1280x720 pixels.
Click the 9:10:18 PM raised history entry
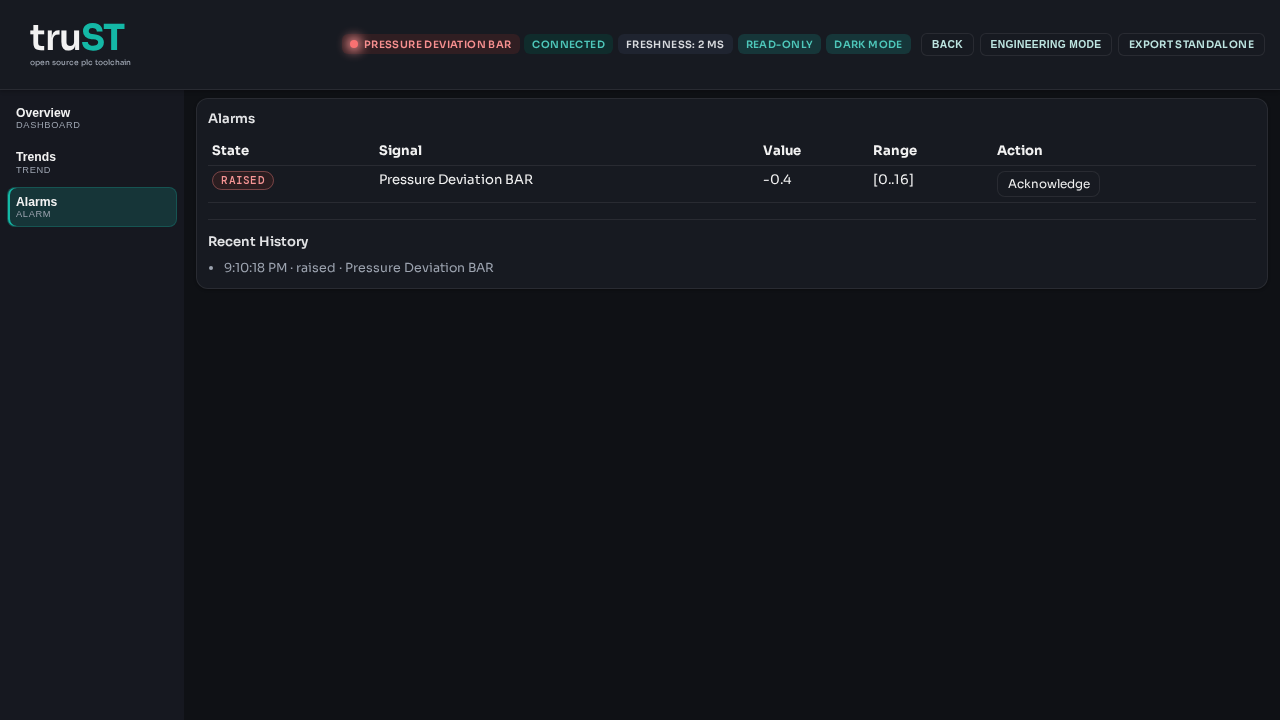click(359, 268)
